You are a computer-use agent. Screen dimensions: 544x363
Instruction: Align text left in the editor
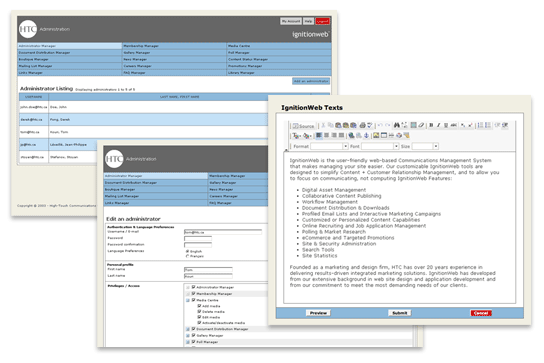(x=319, y=135)
